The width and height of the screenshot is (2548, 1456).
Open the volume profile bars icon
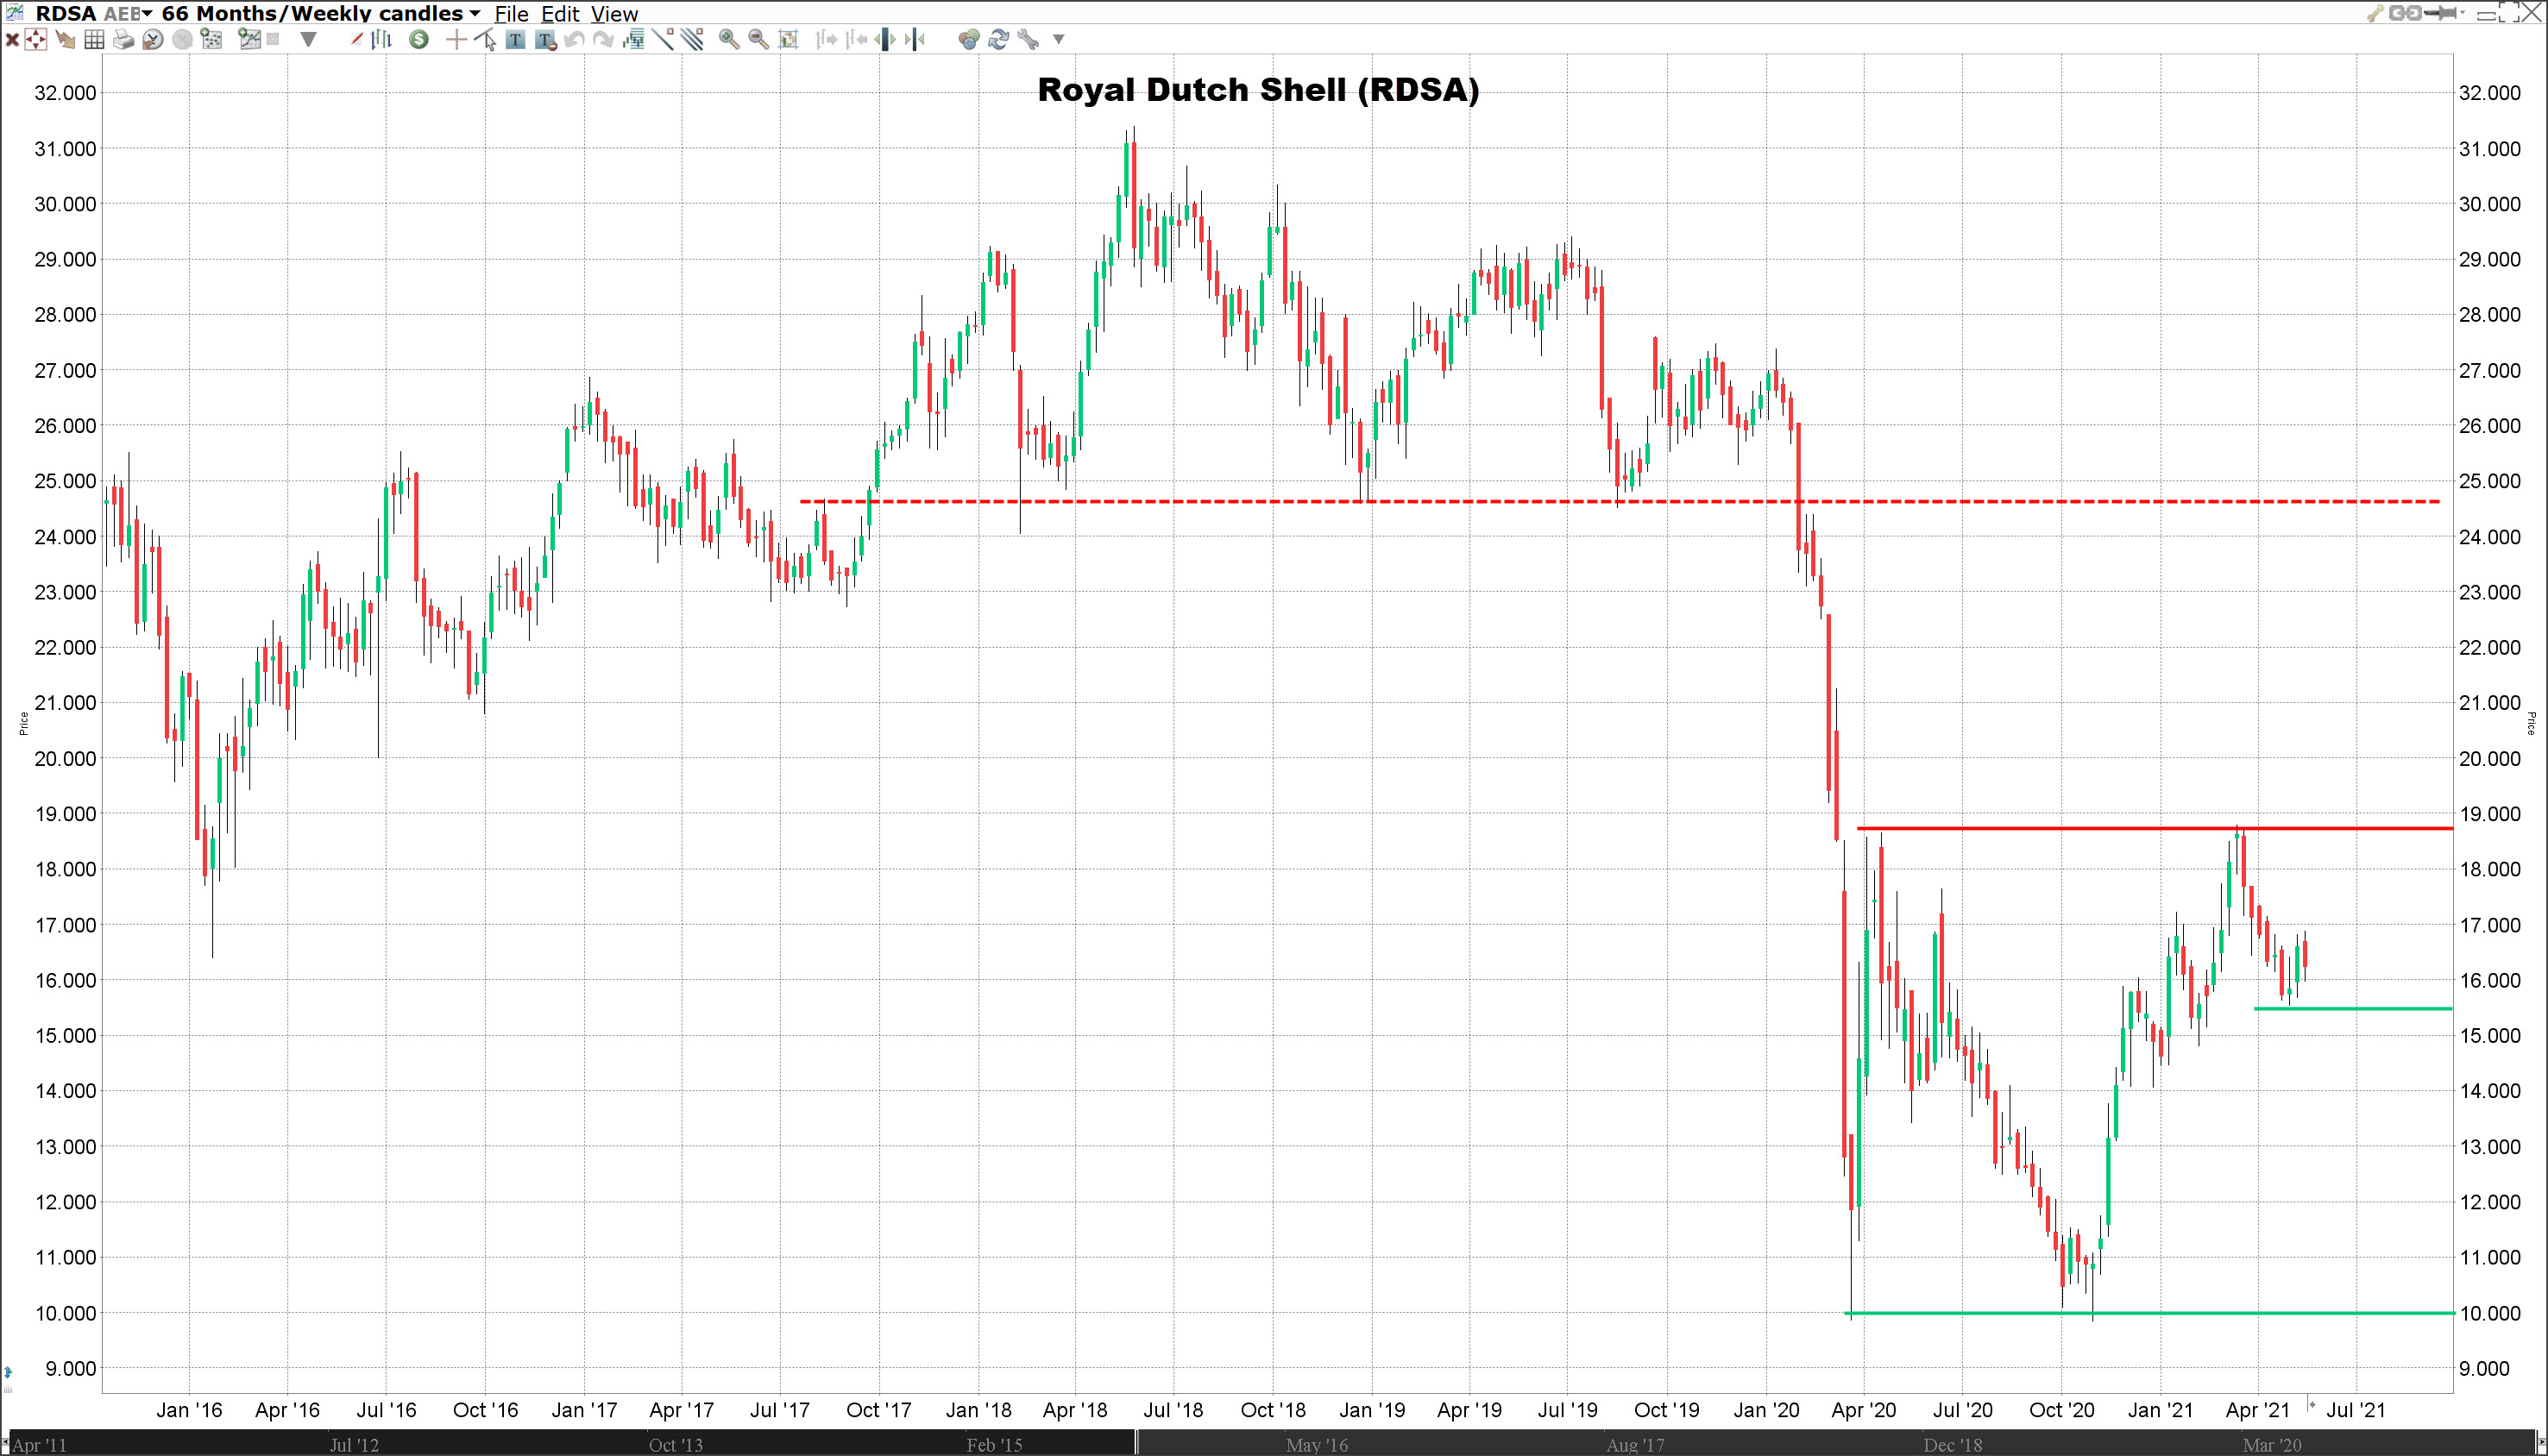click(x=634, y=40)
